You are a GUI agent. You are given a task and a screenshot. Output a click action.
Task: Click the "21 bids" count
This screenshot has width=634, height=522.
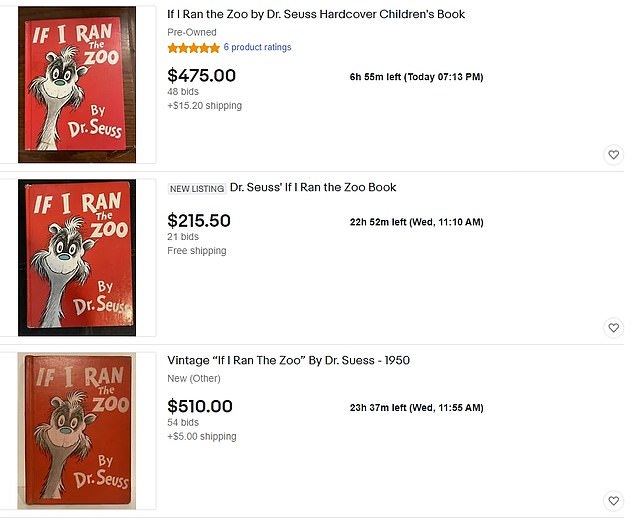[x=183, y=237]
